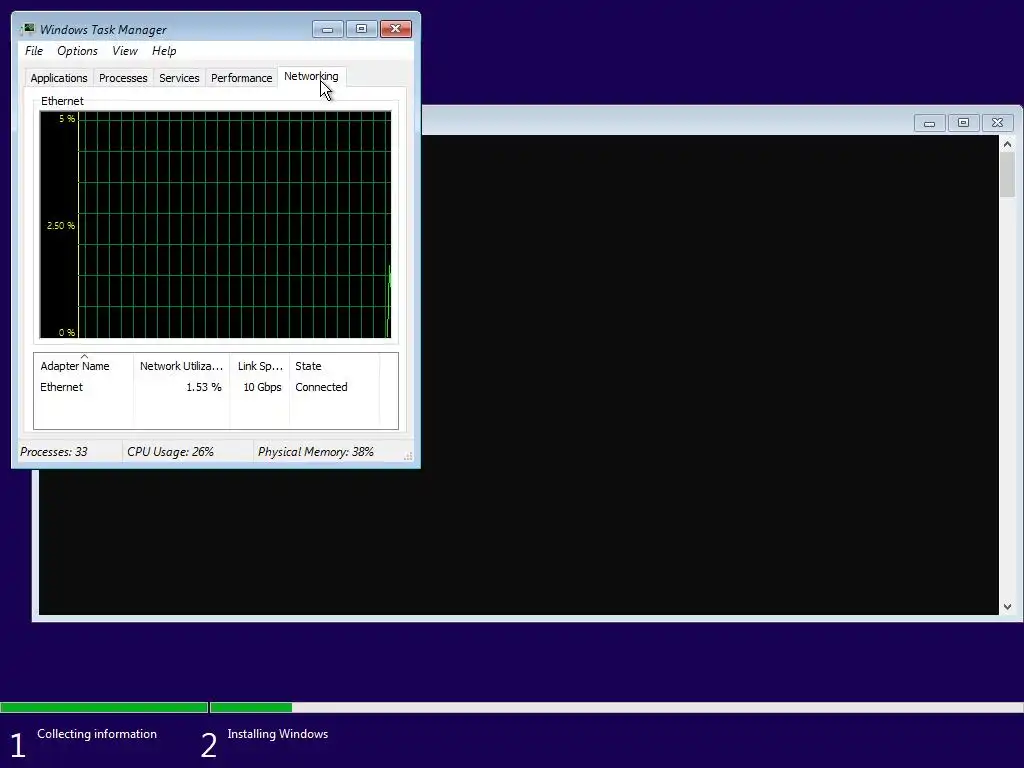Click the Installing Windows step label

(x=278, y=734)
